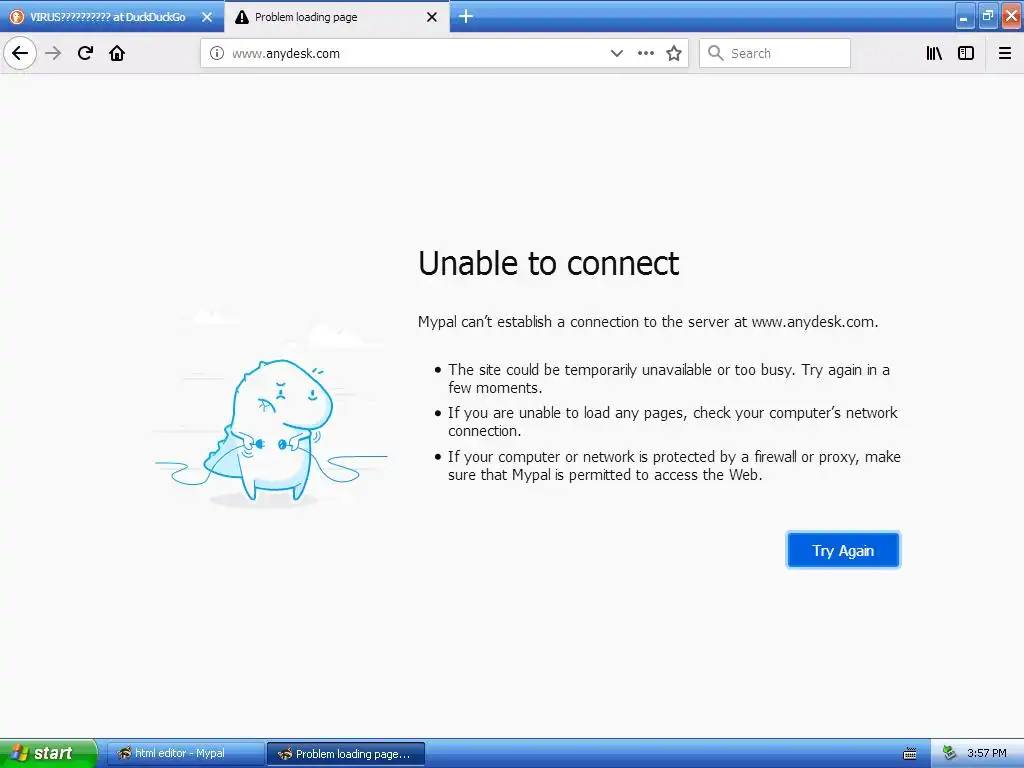This screenshot has width=1024, height=768.
Task: Click the magnifier icon in the search box
Action: 716,53
